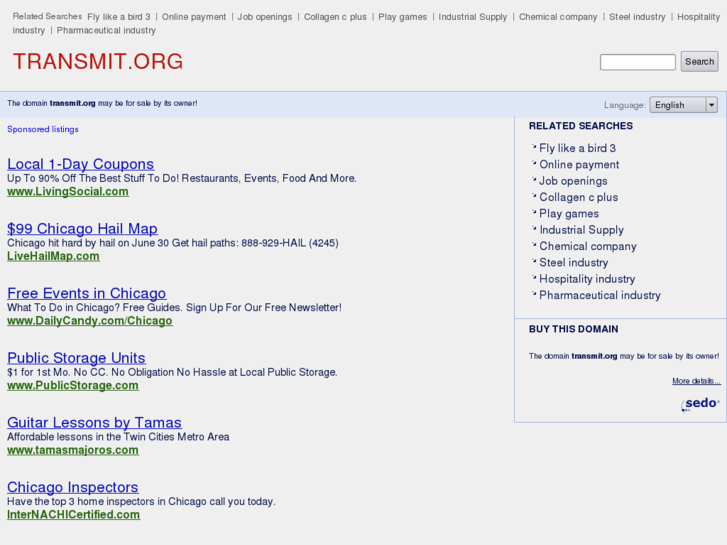The image size is (727, 545).
Task: Click Chemical company in top bar
Action: (558, 17)
